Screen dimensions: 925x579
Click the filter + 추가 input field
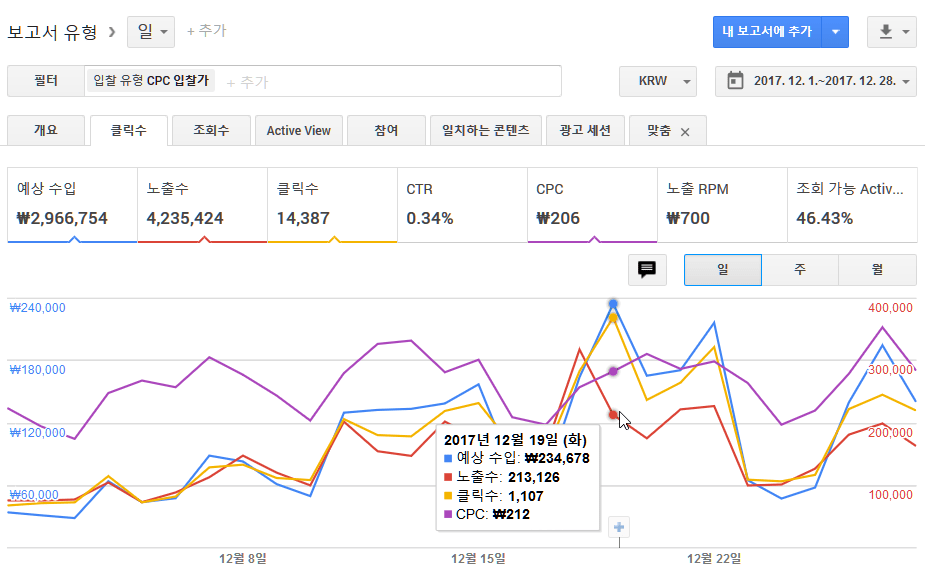(390, 81)
